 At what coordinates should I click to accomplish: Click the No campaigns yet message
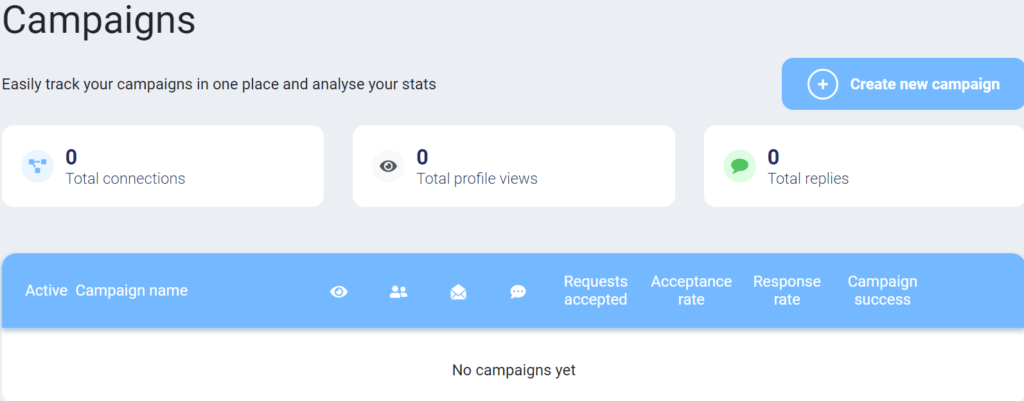514,370
